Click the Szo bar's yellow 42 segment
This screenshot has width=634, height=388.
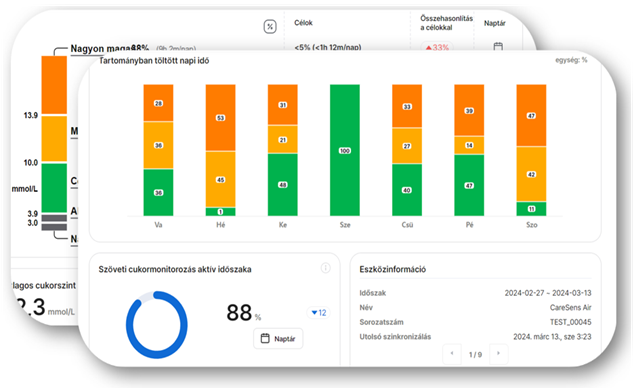coord(531,174)
